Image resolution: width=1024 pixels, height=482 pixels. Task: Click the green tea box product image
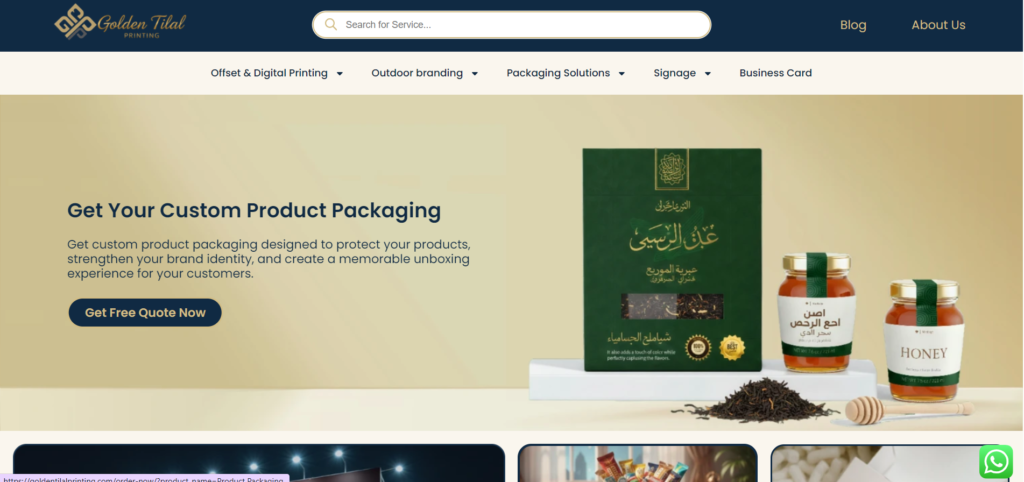672,259
